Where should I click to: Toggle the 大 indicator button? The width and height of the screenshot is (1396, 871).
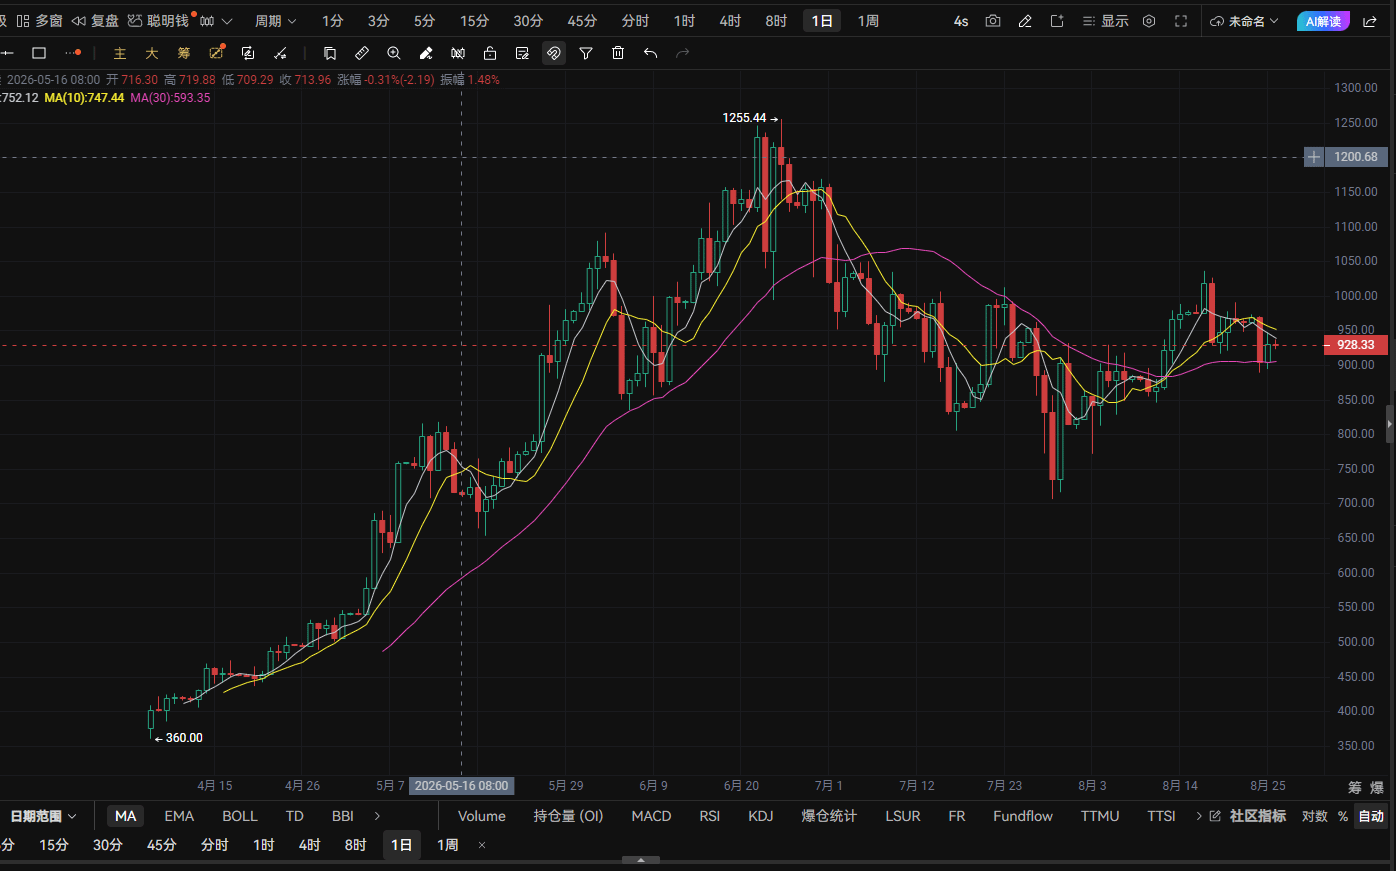click(x=152, y=53)
